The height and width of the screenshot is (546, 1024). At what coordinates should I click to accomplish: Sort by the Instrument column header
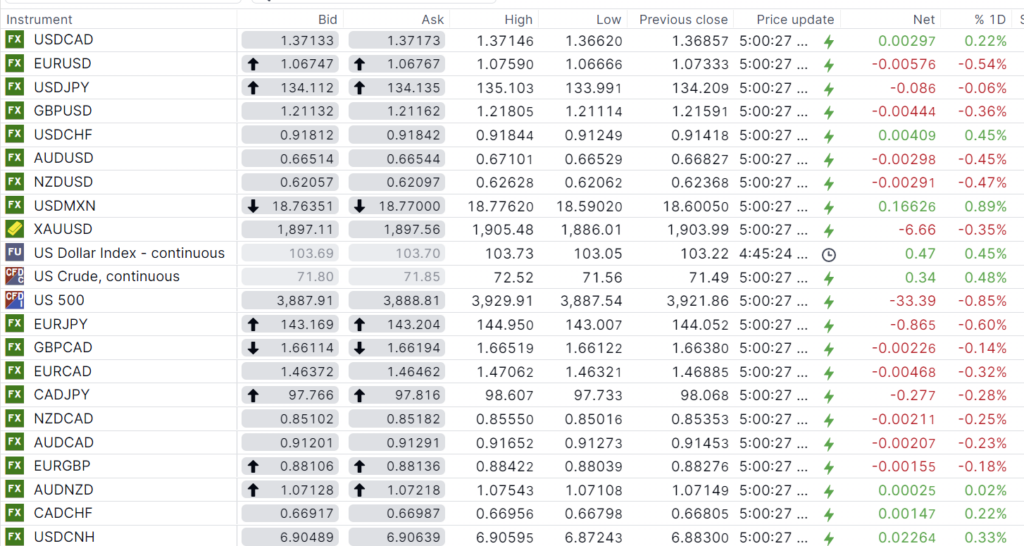tap(39, 19)
